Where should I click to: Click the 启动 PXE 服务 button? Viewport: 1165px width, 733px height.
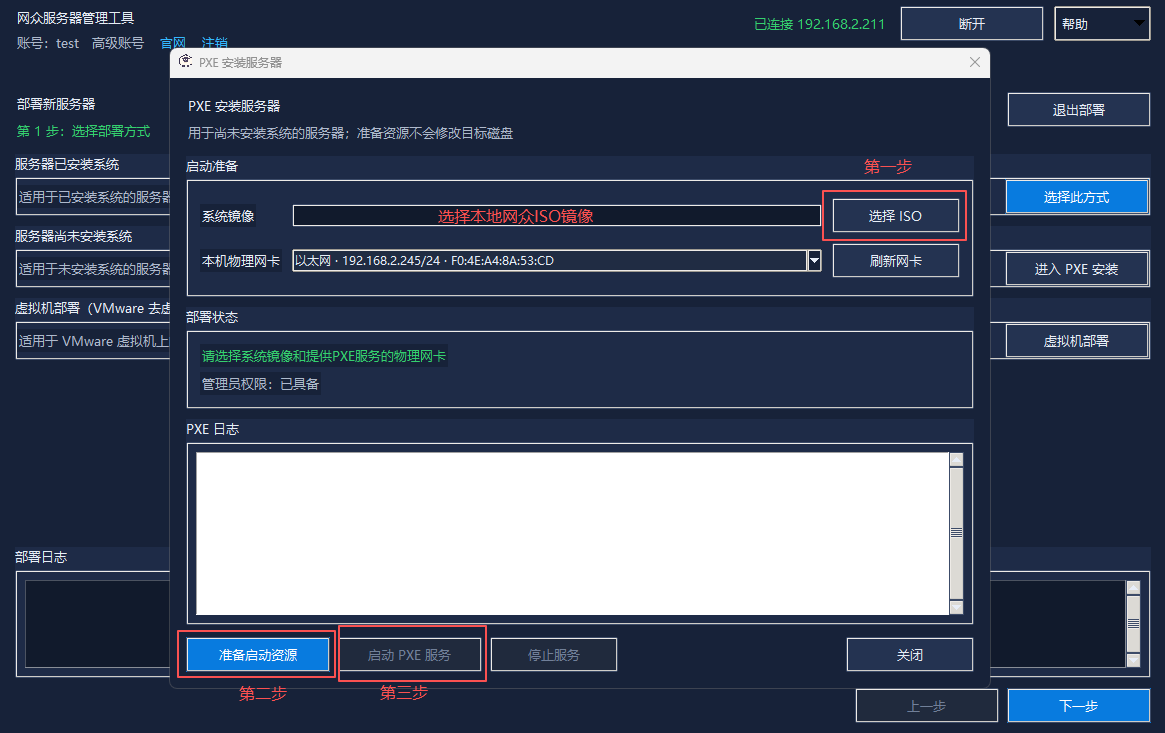[409, 655]
